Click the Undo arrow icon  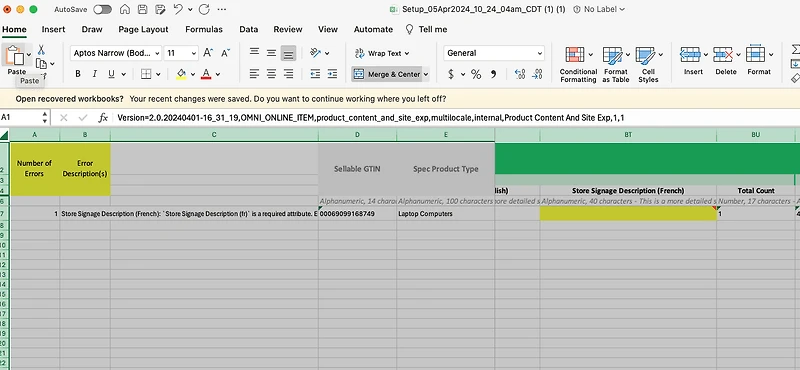(178, 9)
